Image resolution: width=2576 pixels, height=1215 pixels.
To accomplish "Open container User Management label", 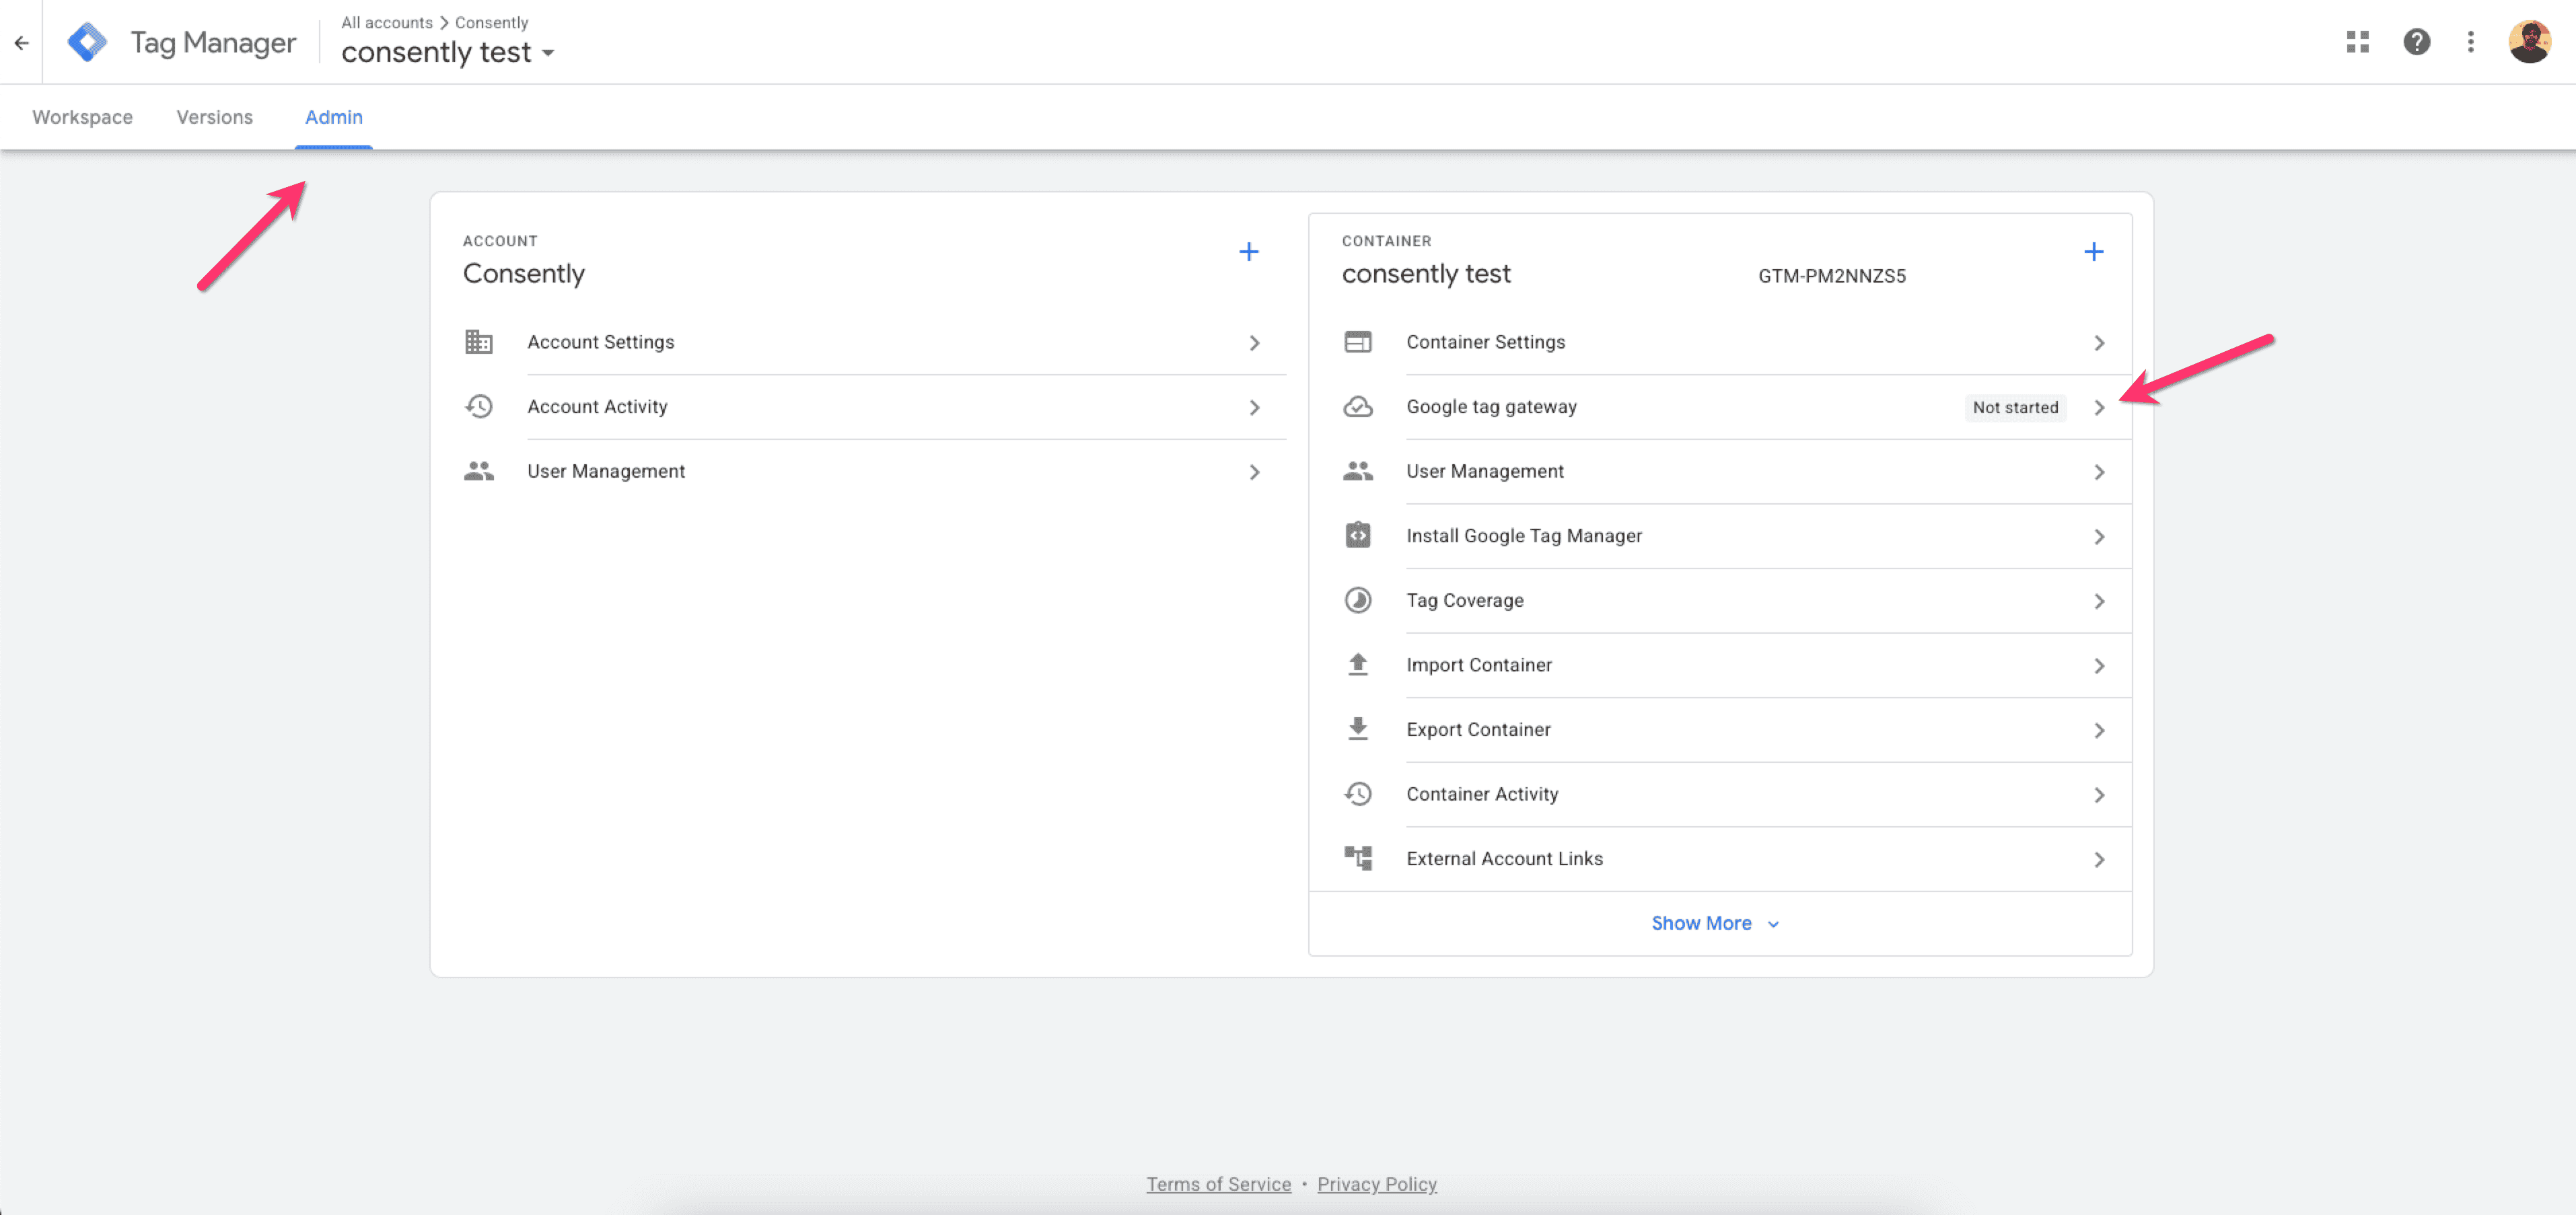I will (x=1485, y=471).
